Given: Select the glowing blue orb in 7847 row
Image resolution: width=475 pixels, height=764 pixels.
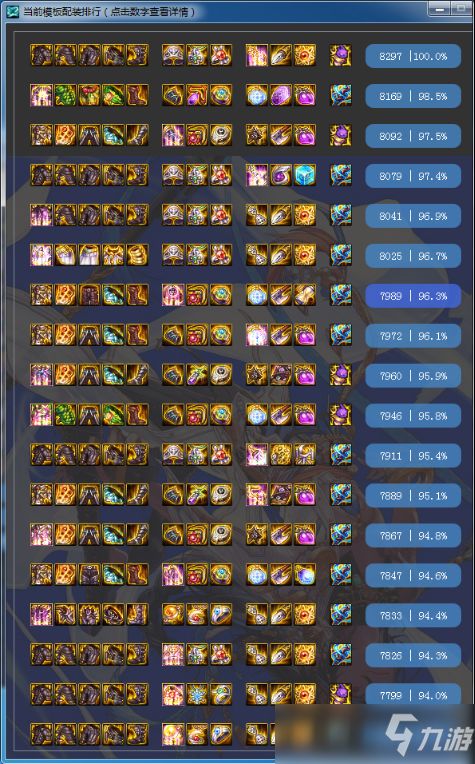Looking at the screenshot, I should click(x=305, y=575).
